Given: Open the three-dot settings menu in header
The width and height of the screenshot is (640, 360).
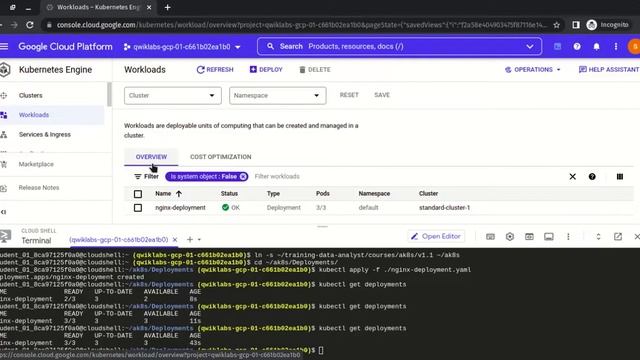Looking at the screenshot, I should [x=616, y=47].
